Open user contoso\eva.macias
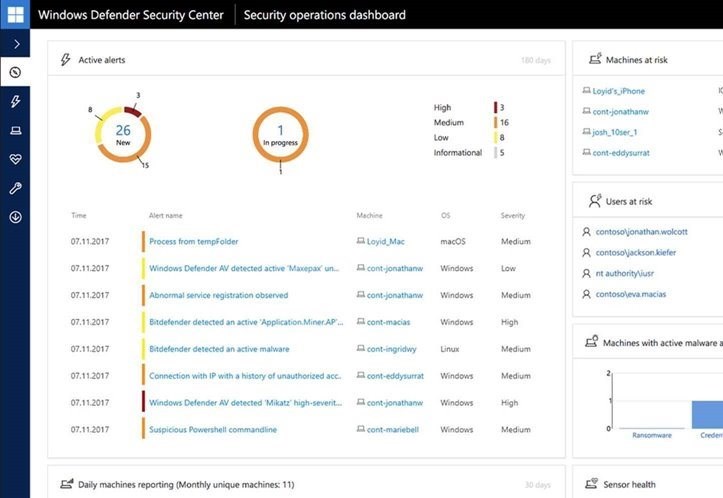 click(x=630, y=294)
